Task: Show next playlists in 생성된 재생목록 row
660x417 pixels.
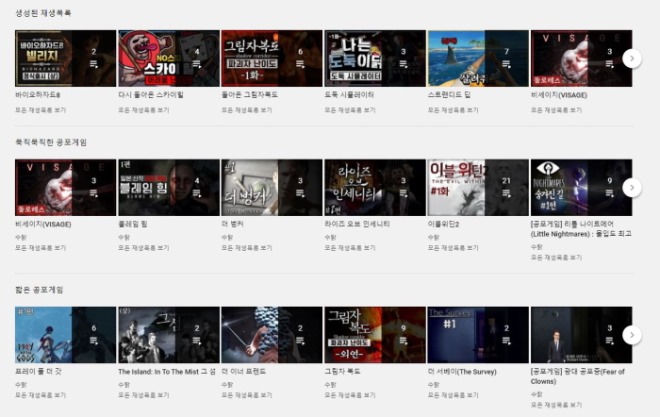Action: [x=632, y=58]
